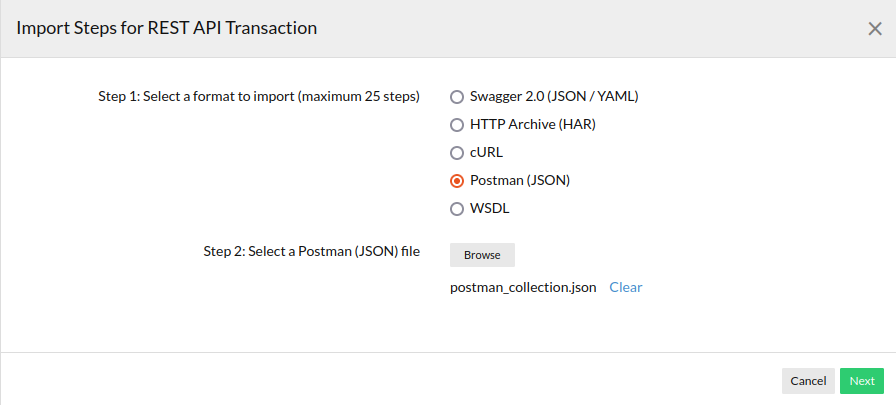Select the Swagger 2.0 radio button circle
896x405 pixels.
[457, 97]
